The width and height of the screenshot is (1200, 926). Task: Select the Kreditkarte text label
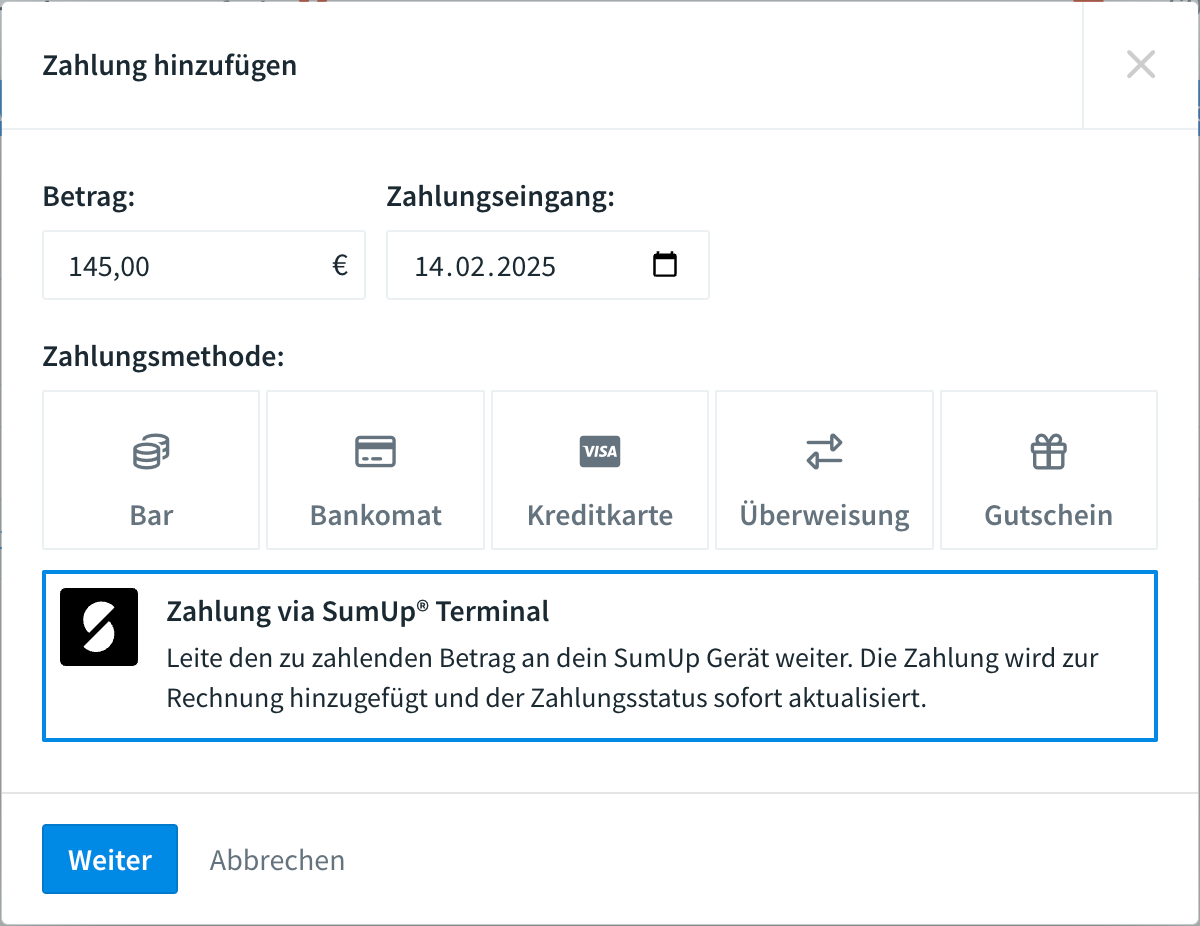(600, 516)
